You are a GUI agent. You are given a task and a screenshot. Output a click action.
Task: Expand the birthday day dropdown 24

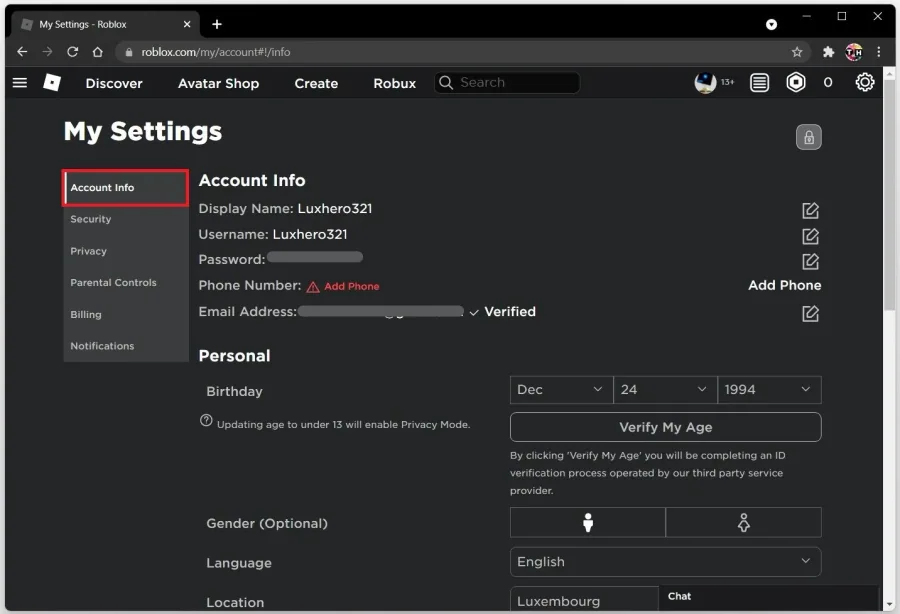point(665,390)
